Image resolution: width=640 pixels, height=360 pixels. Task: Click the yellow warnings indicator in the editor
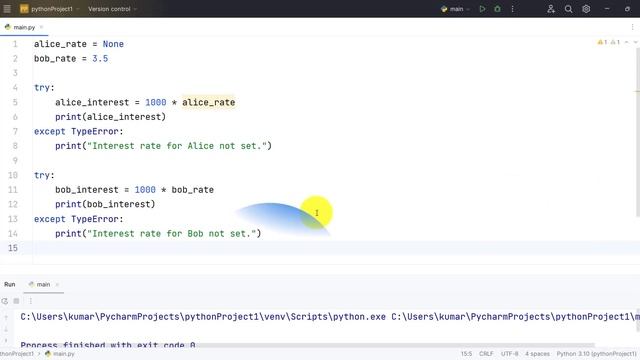coord(602,42)
